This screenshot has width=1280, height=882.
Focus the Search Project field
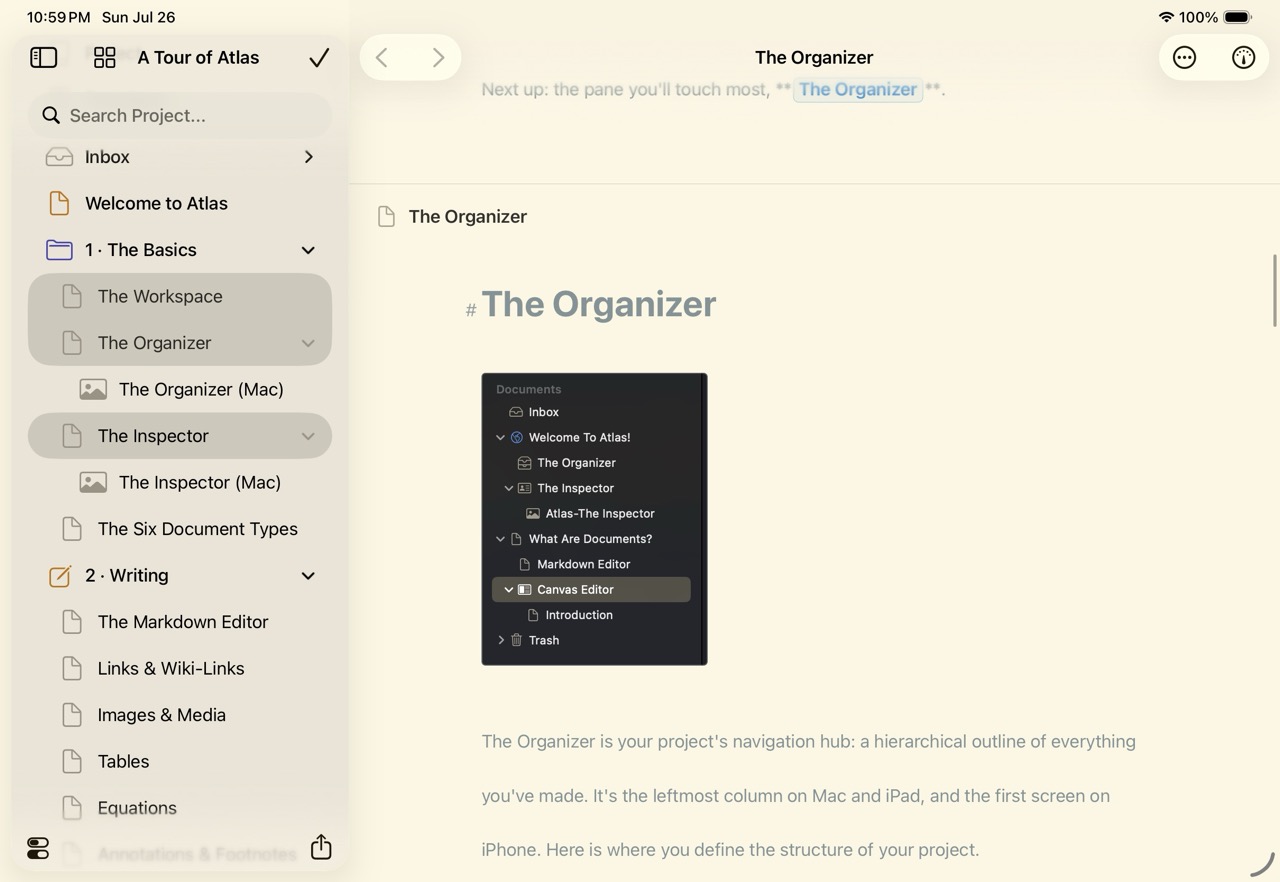pos(180,116)
